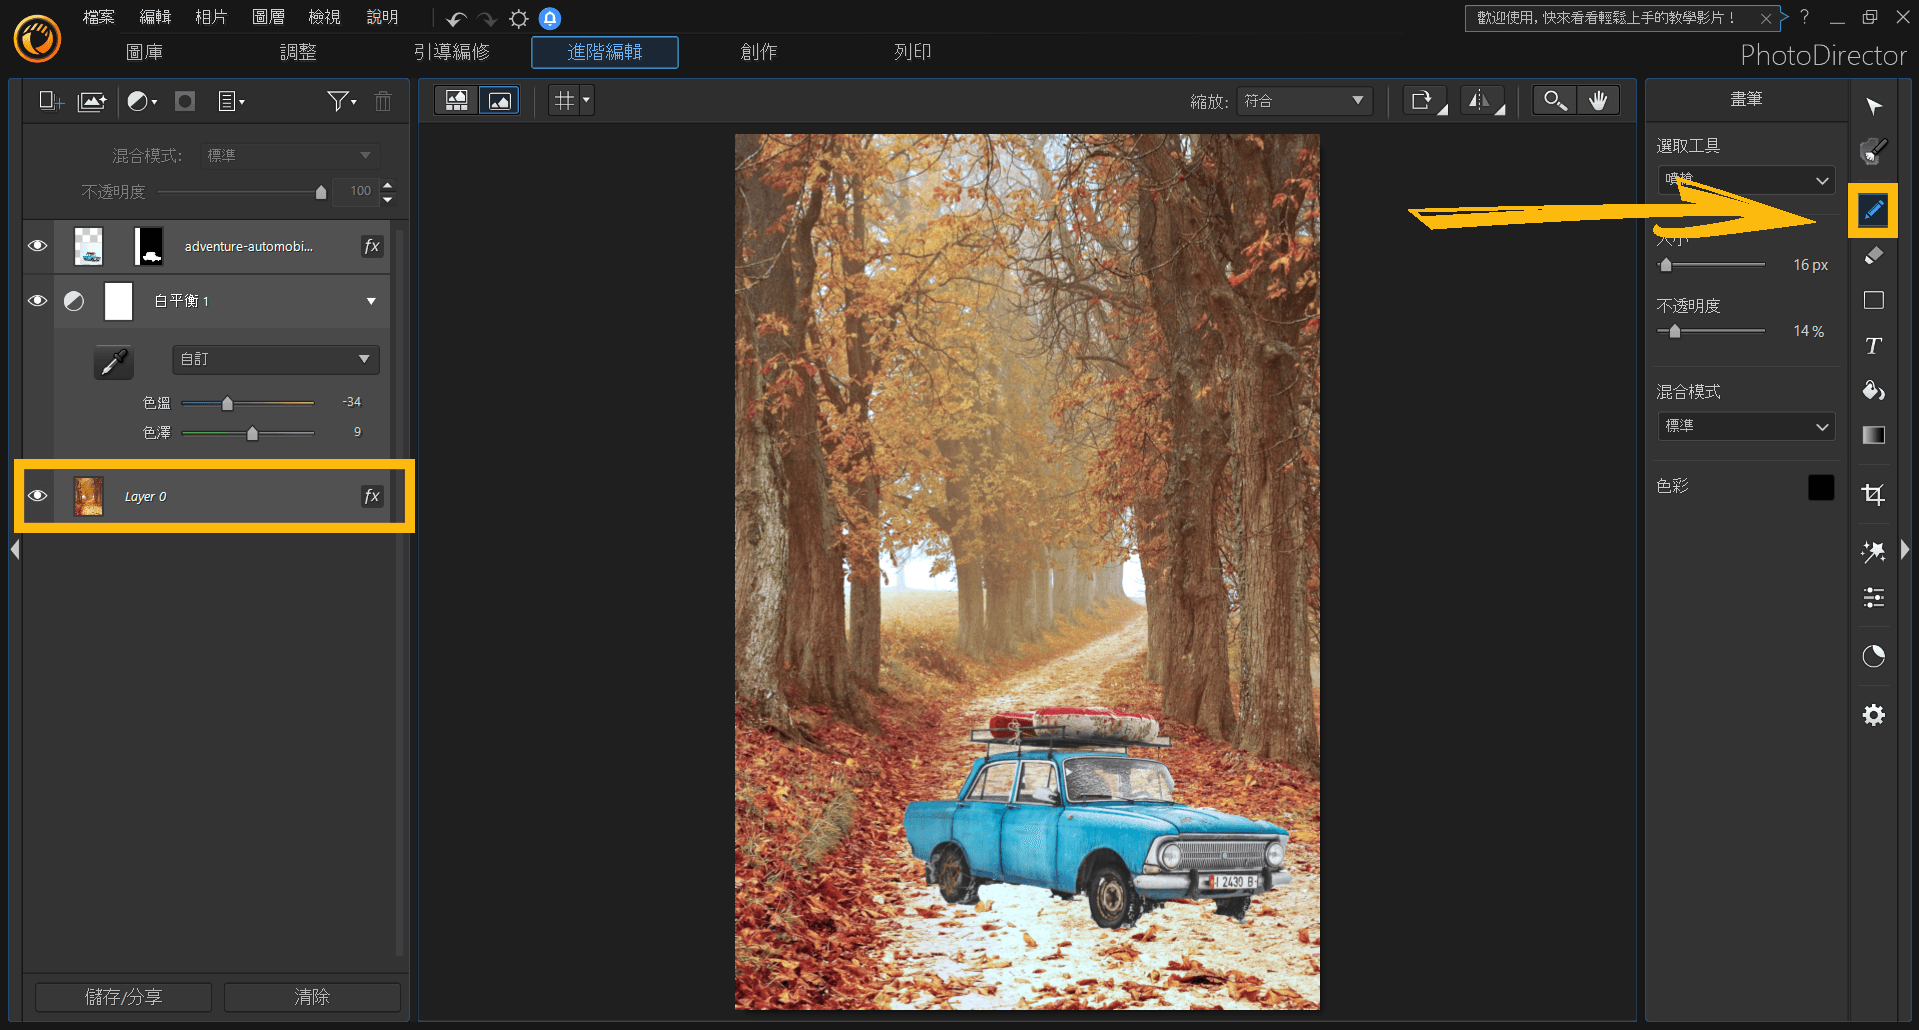Open the help question mark

(x=1805, y=17)
